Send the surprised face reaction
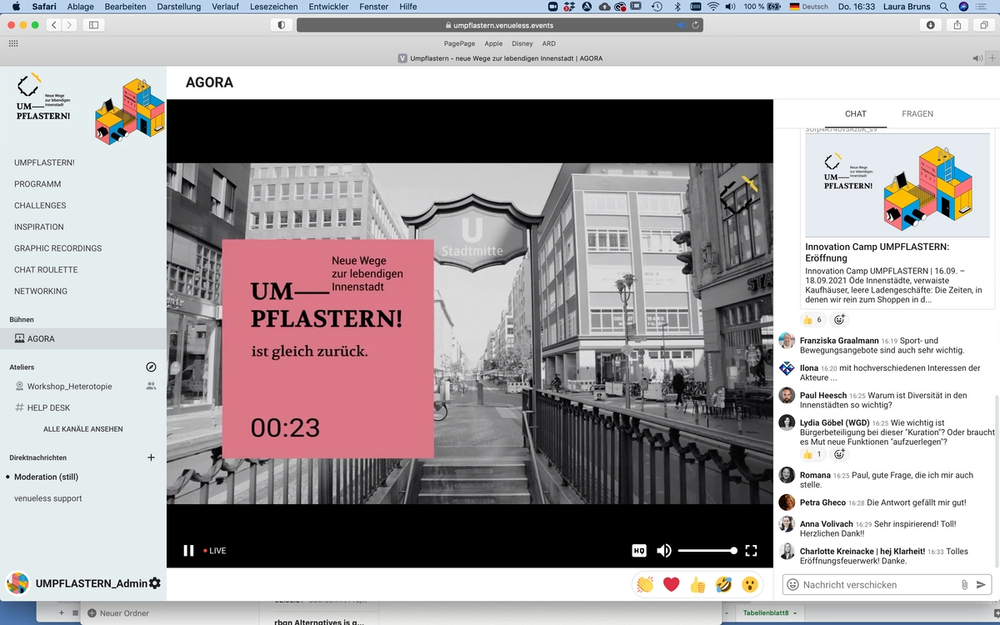This screenshot has width=1000, height=625. coord(749,584)
